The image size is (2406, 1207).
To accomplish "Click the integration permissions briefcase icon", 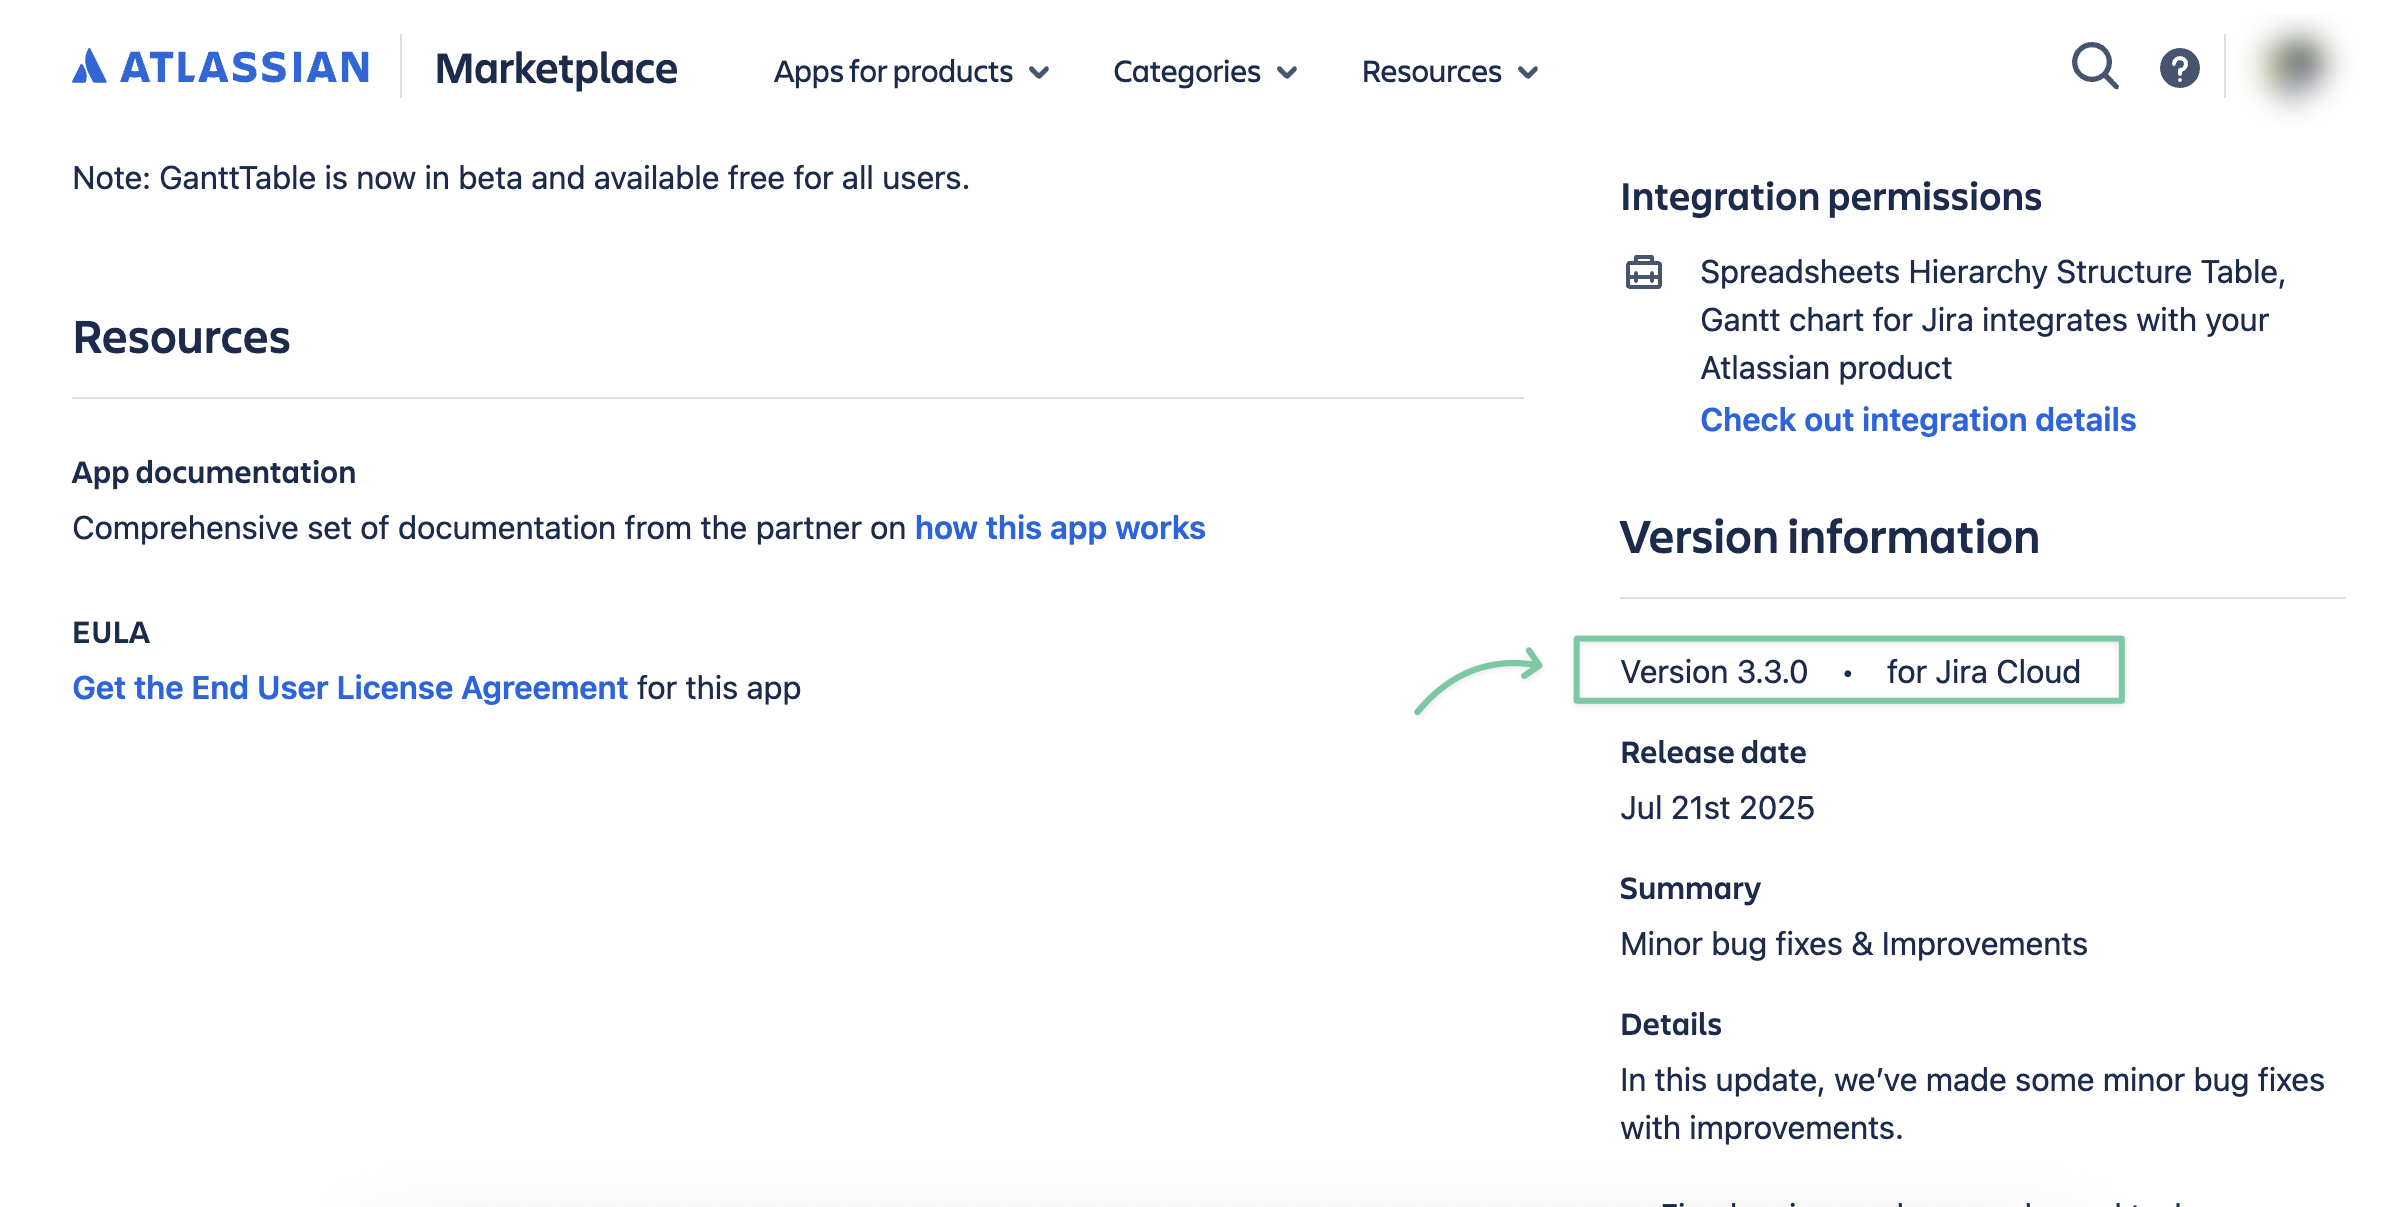I will coord(1643,272).
